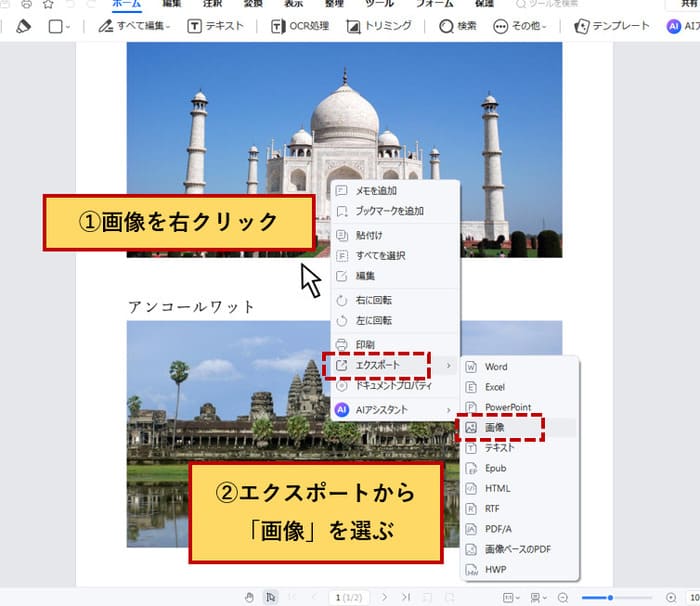
Task: Click the page number input field
Action: click(351, 597)
